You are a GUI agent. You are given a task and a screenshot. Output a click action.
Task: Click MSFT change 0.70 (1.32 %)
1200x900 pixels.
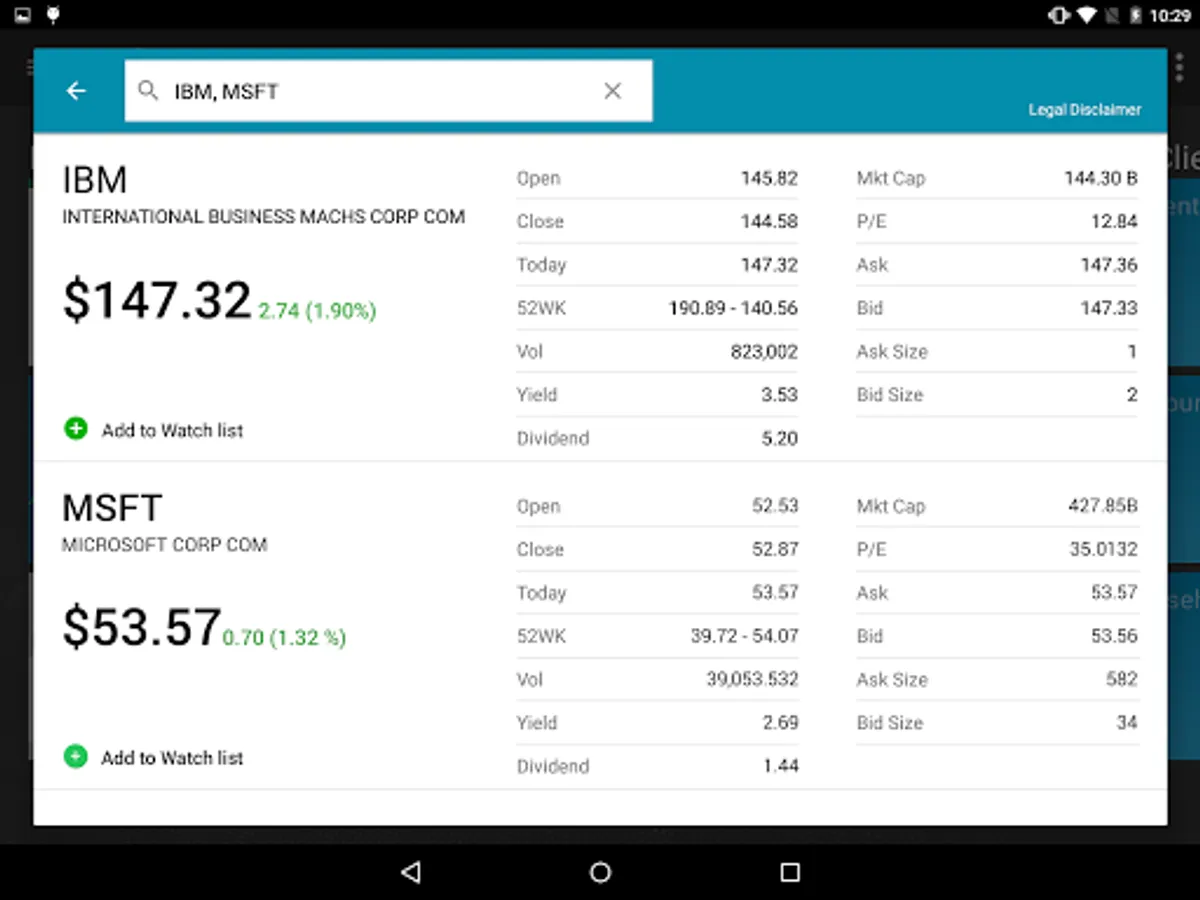click(x=284, y=638)
